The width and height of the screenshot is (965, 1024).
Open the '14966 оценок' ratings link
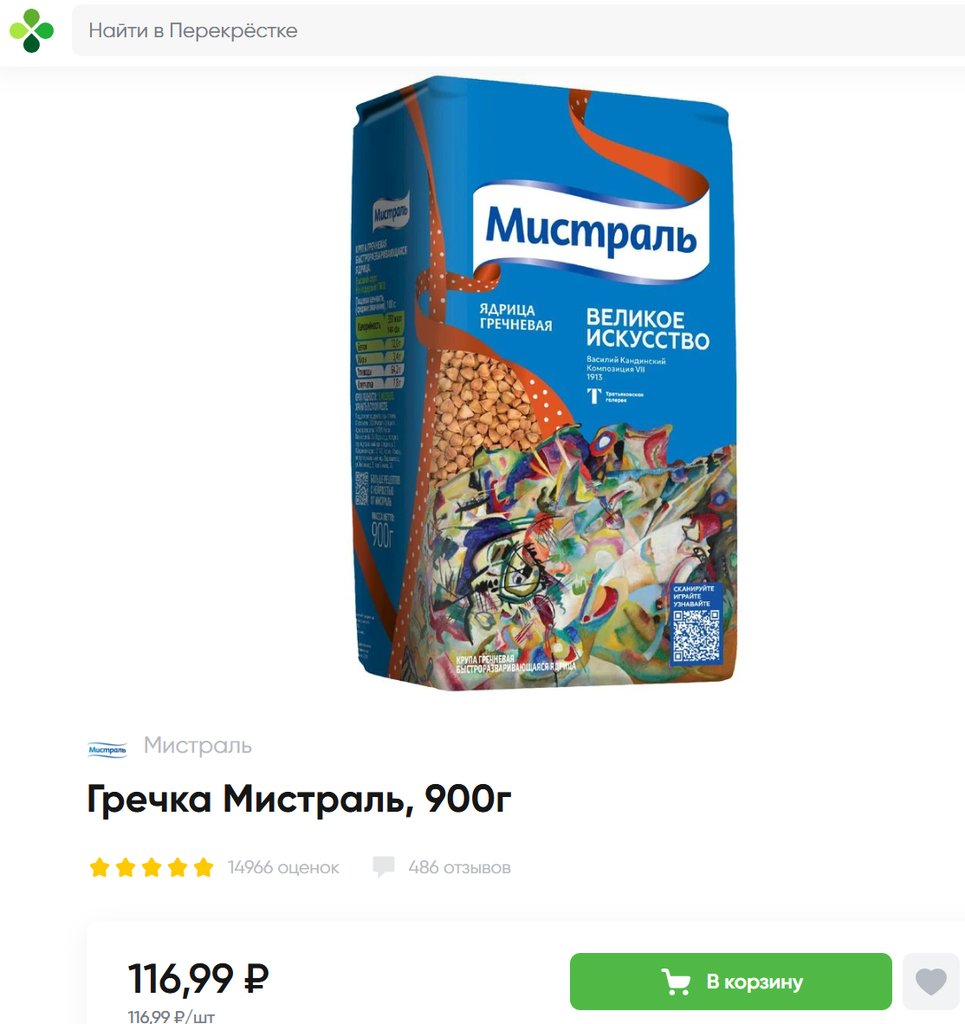click(283, 867)
